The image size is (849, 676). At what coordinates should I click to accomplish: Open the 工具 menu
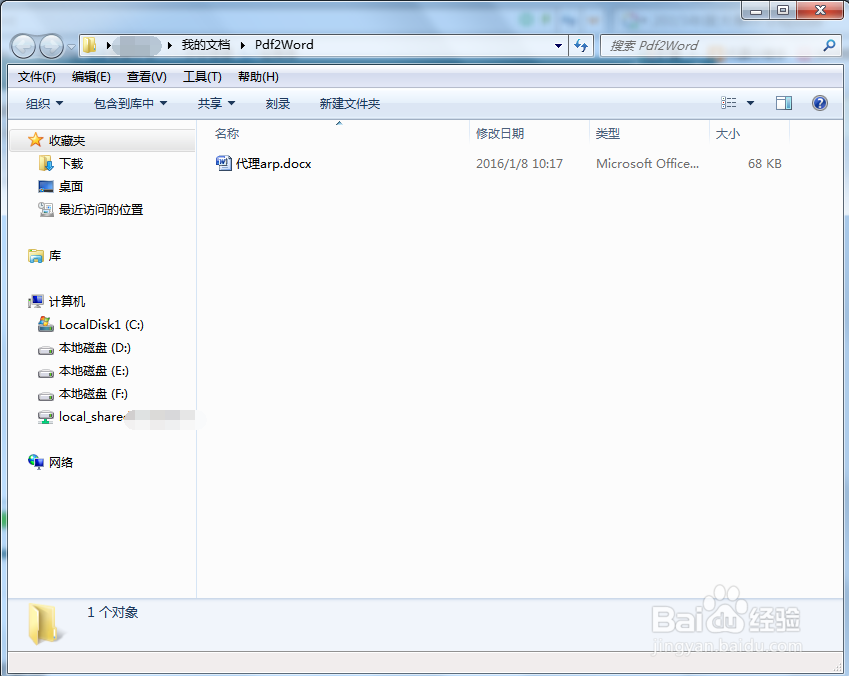coord(199,76)
